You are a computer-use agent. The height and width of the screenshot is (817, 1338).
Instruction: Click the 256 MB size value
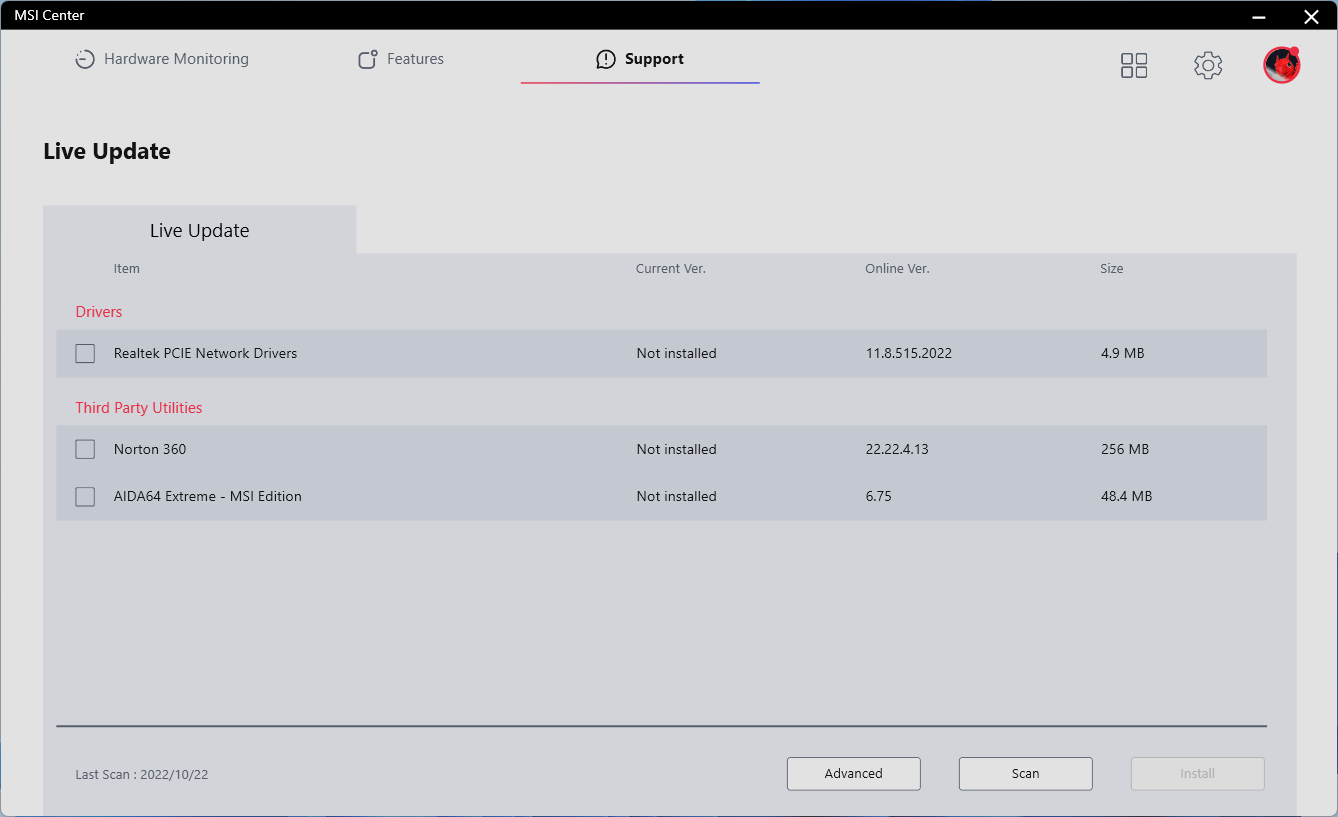(1125, 449)
